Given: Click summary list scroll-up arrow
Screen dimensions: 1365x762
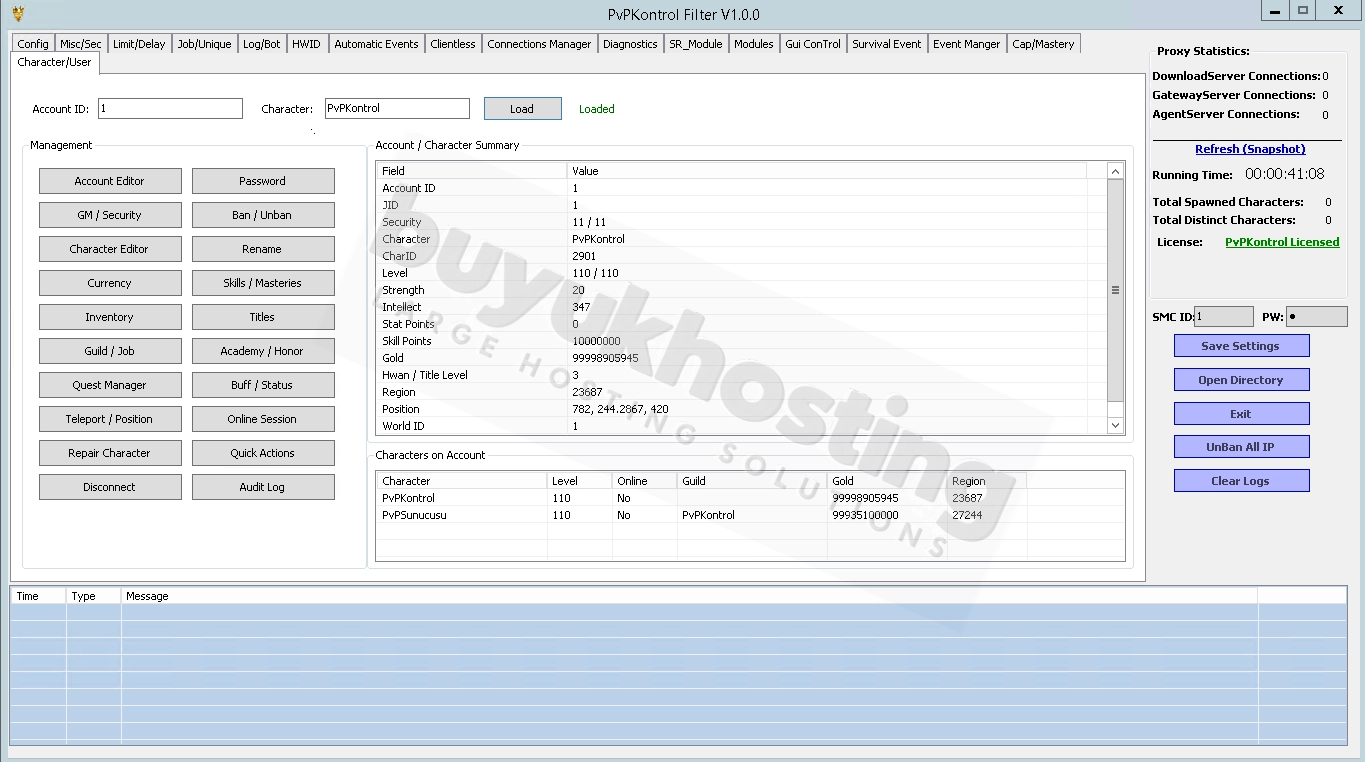Looking at the screenshot, I should [x=1116, y=172].
